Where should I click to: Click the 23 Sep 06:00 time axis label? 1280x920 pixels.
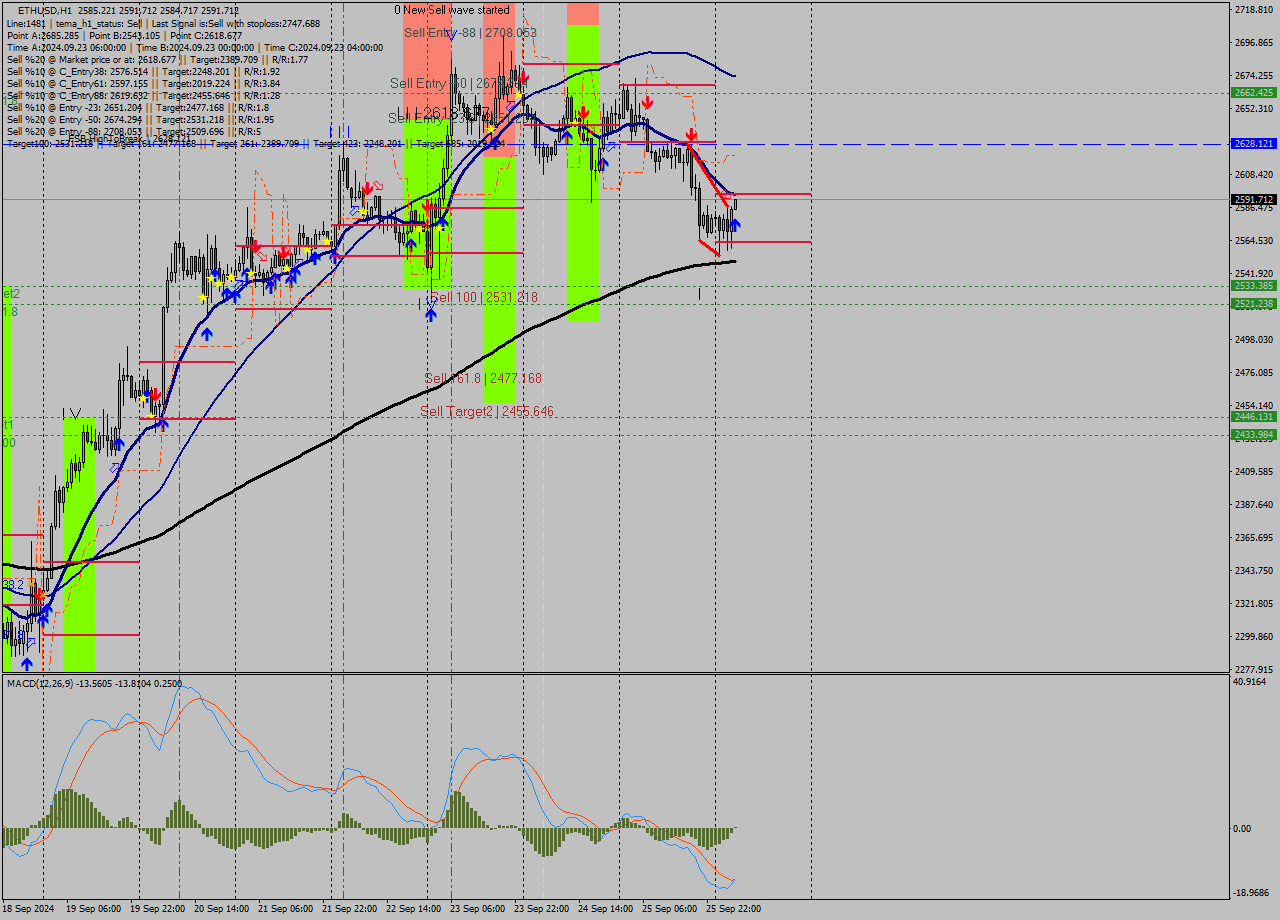479,909
